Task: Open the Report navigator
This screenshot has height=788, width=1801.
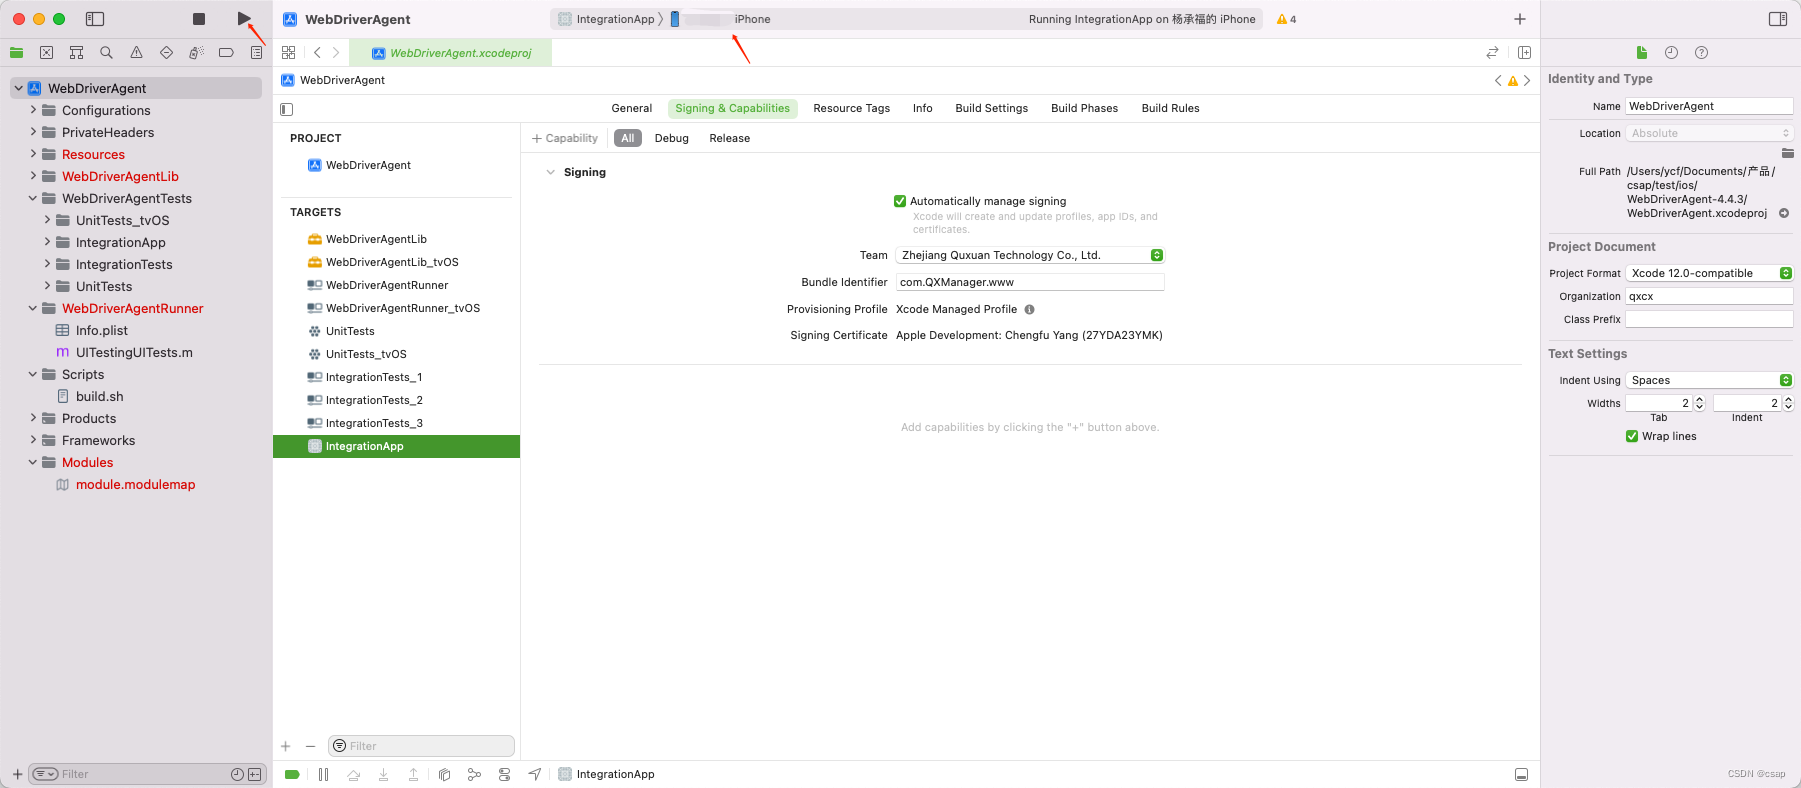Action: pyautogui.click(x=256, y=52)
